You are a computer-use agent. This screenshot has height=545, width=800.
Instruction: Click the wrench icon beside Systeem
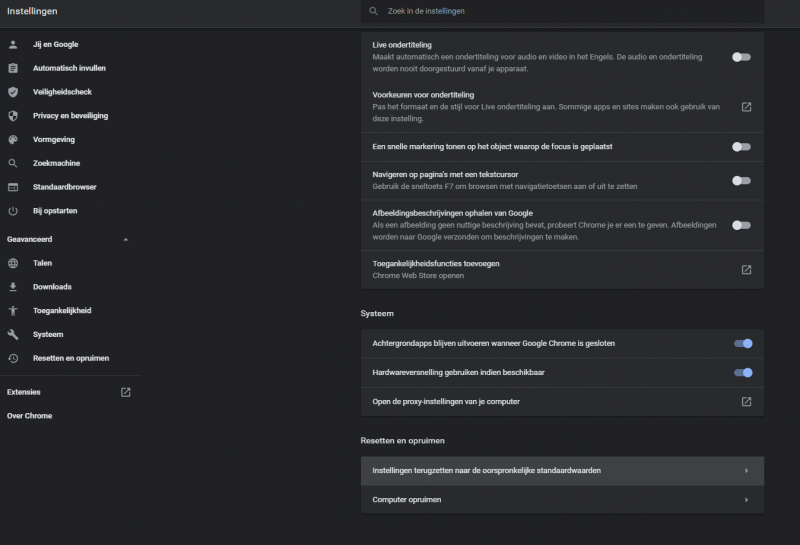[x=13, y=335]
